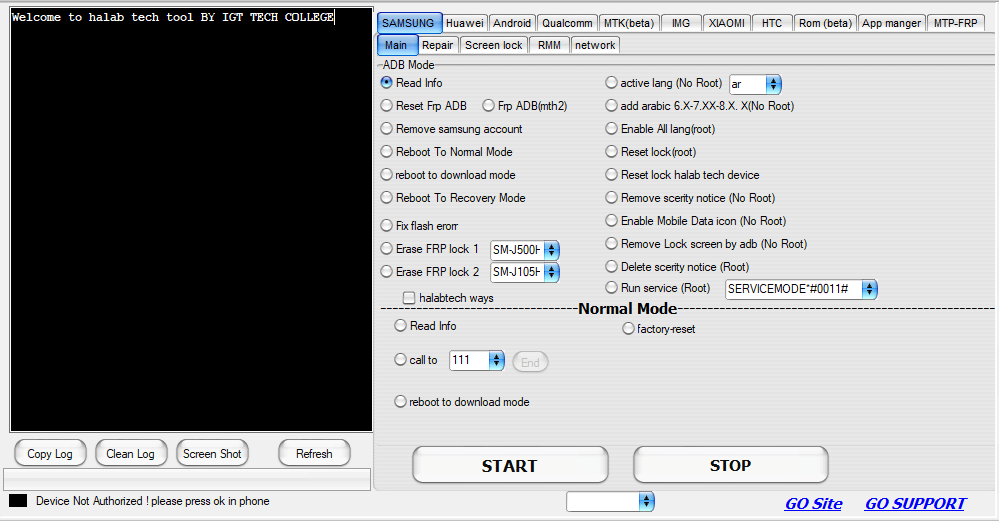Click Copy Log button

point(50,453)
